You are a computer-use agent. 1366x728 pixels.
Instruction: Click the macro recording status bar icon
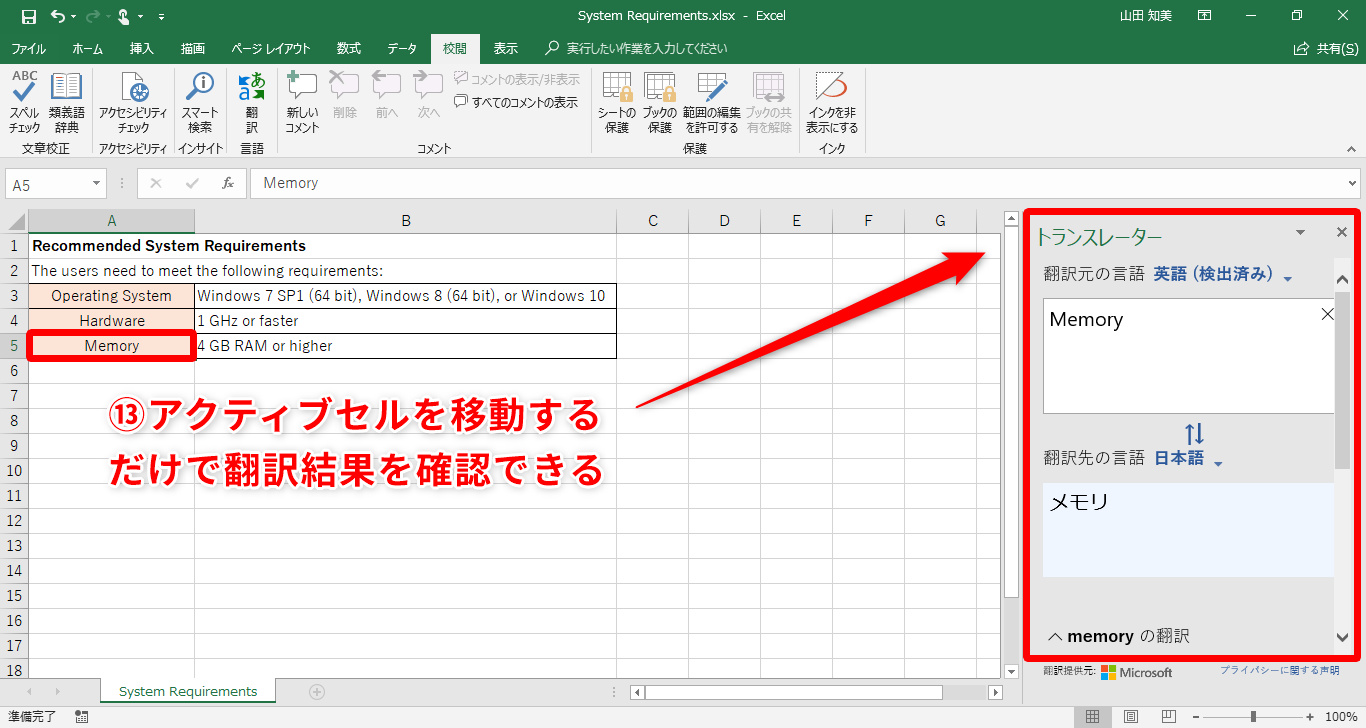point(81,717)
